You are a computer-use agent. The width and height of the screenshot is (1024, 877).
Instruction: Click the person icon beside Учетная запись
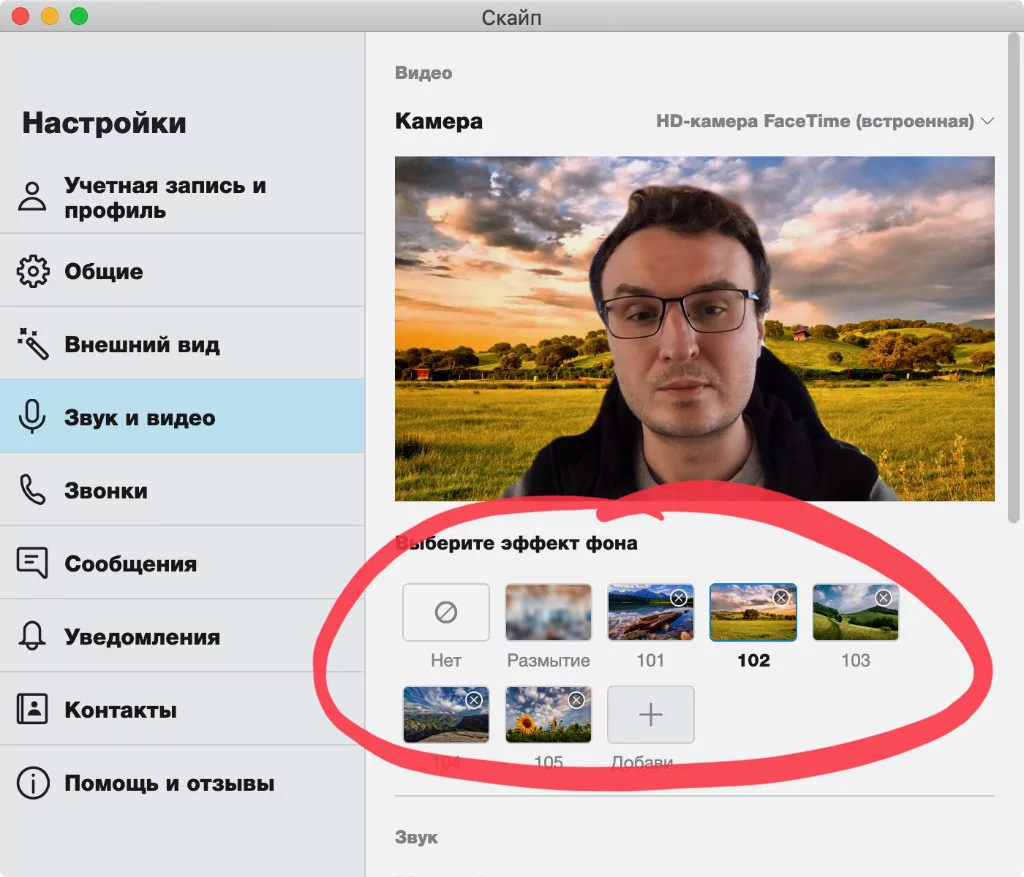[x=32, y=197]
